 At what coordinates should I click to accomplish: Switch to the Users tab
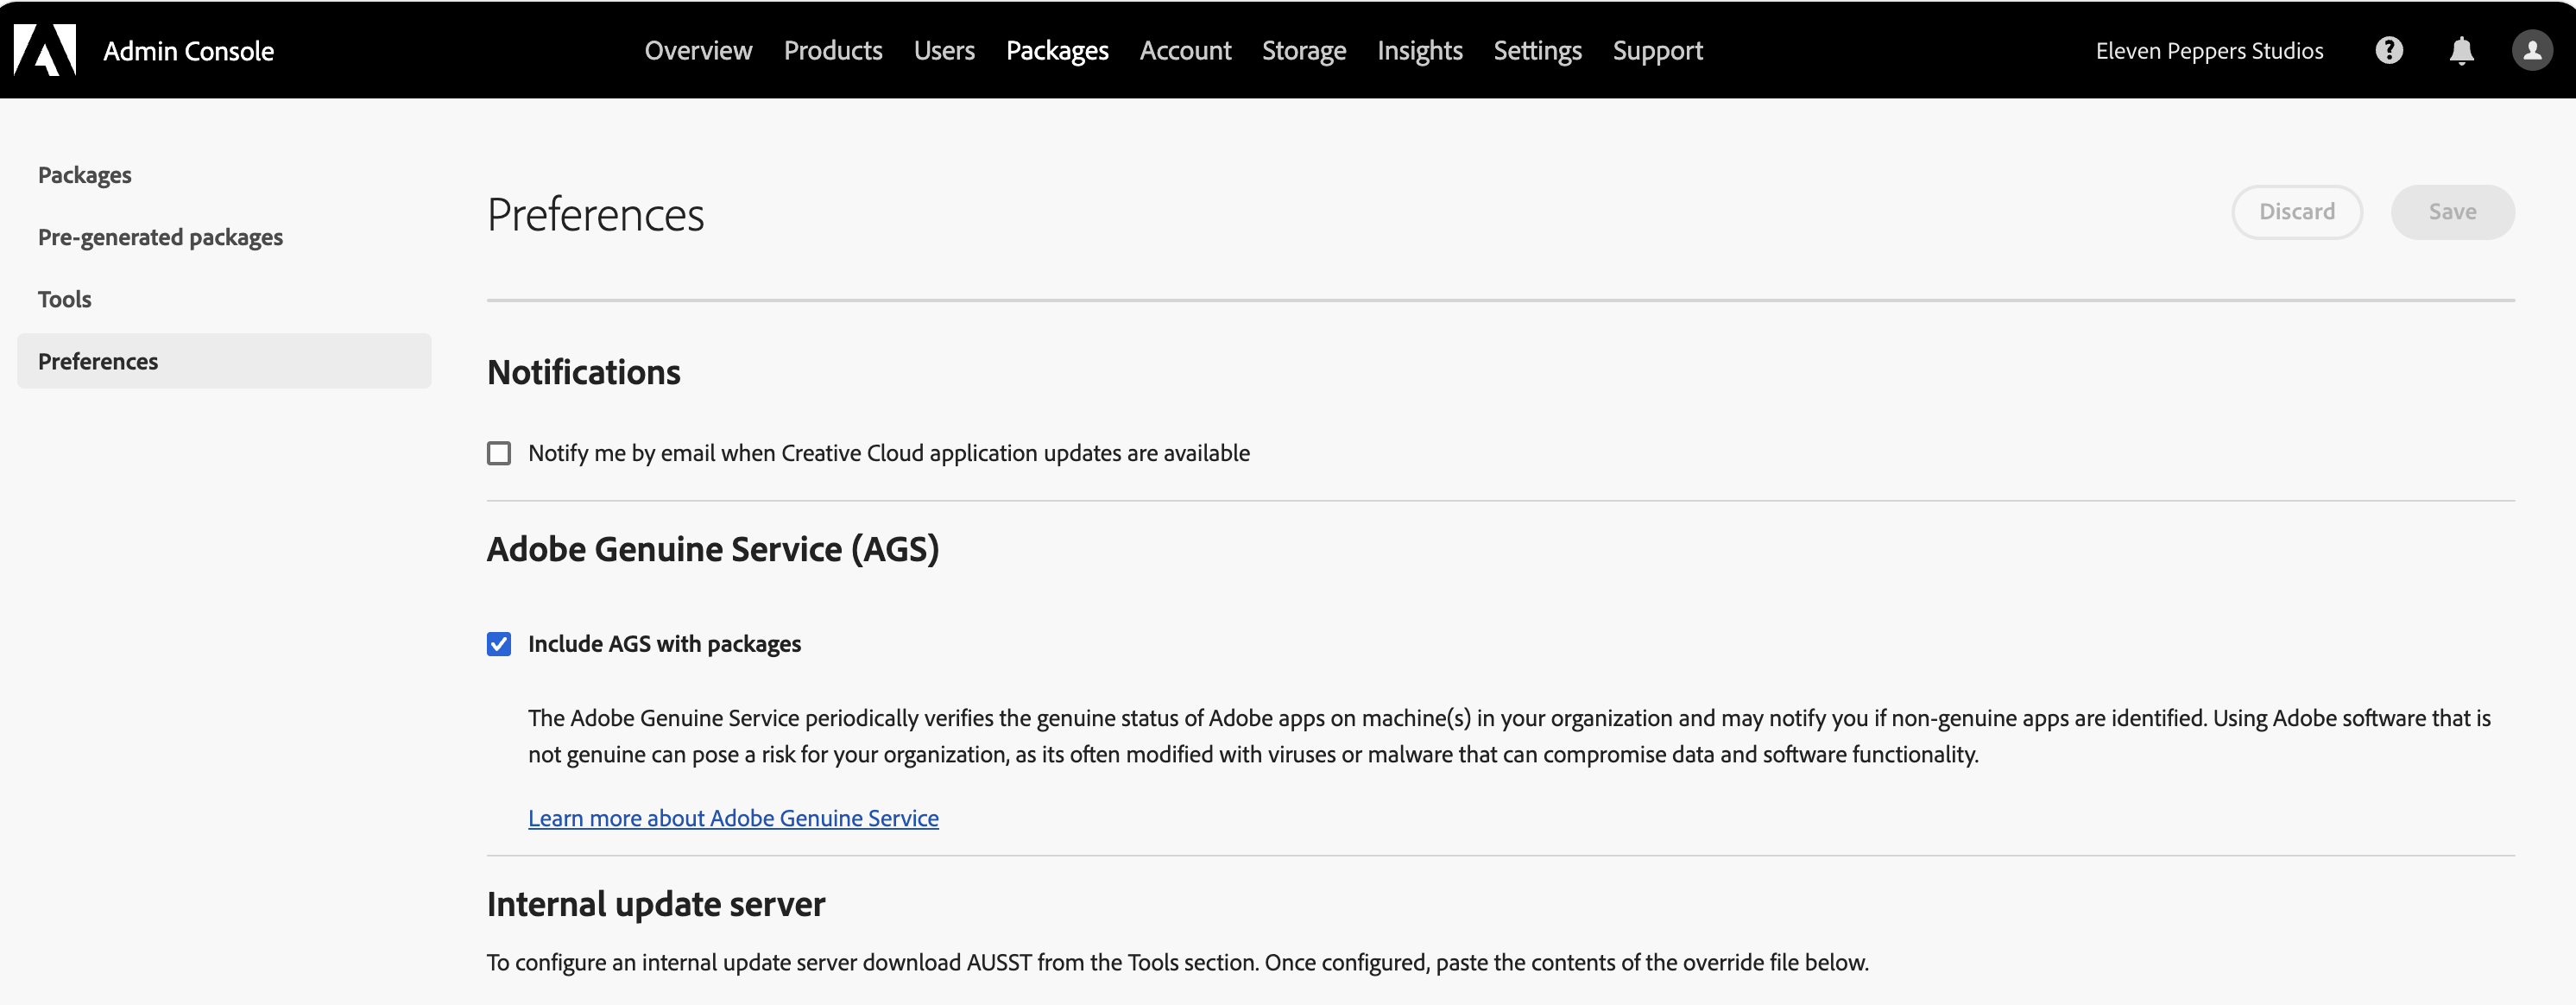pos(944,50)
